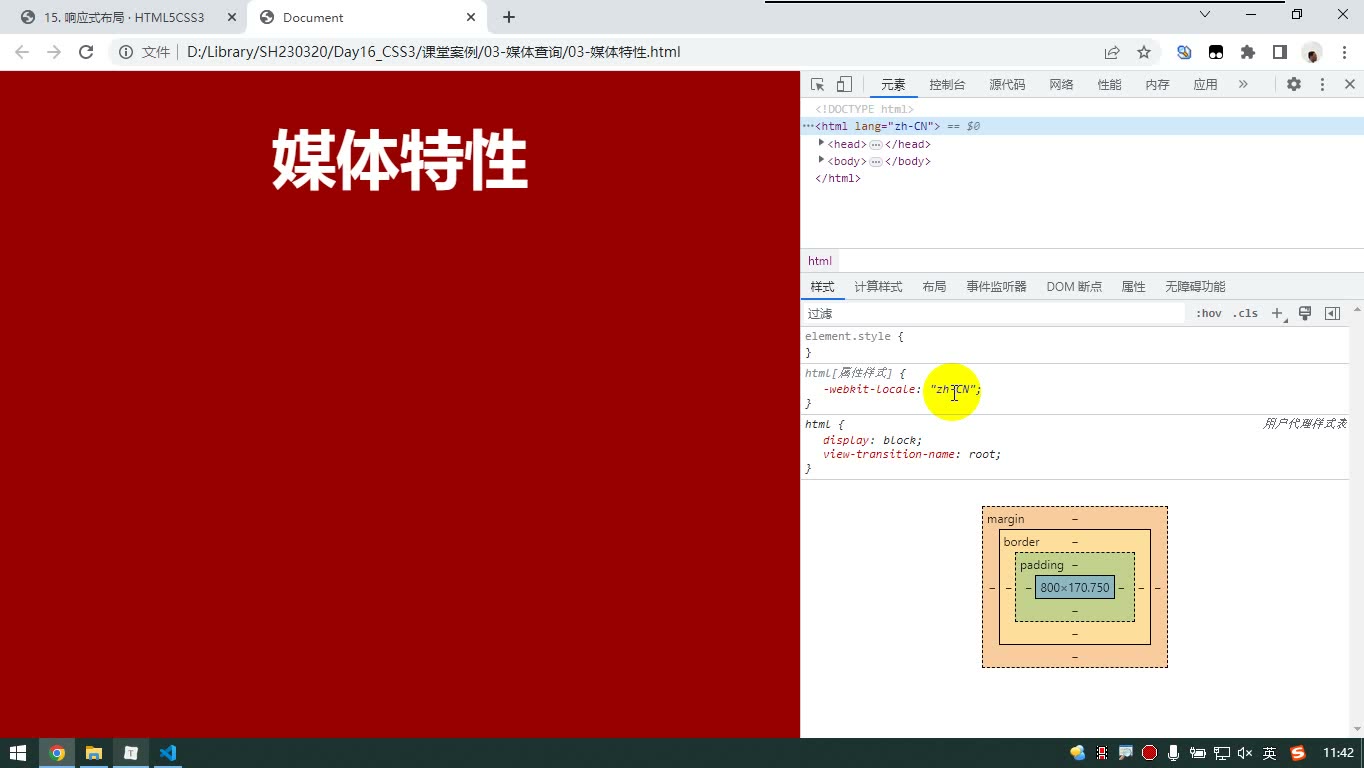Close the DevTools panel
Image resolution: width=1364 pixels, height=768 pixels.
pyautogui.click(x=1349, y=85)
